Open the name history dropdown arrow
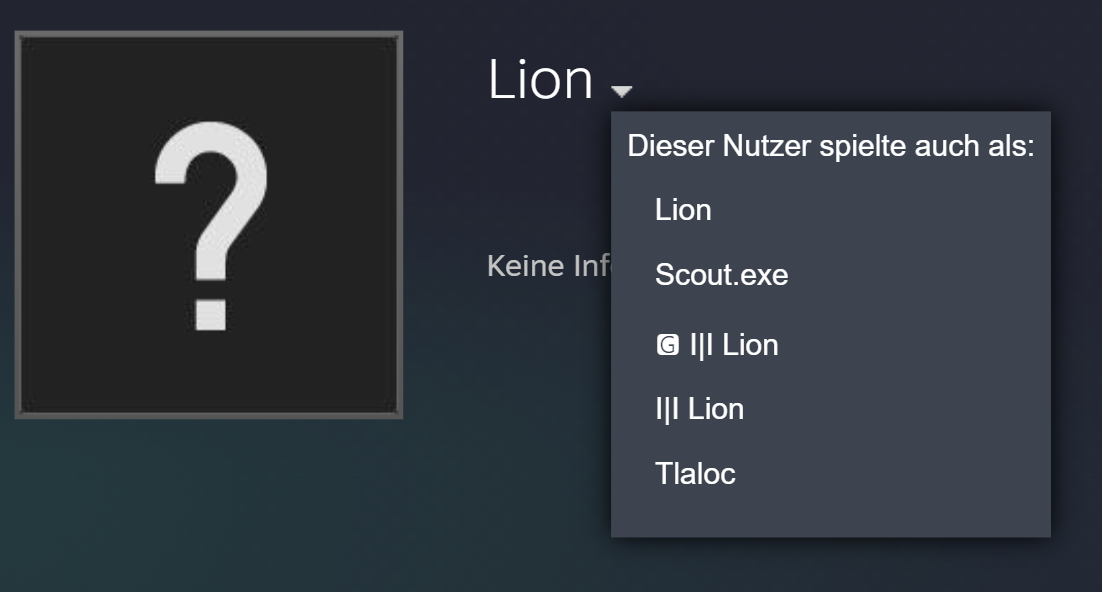1102x592 pixels. 622,91
